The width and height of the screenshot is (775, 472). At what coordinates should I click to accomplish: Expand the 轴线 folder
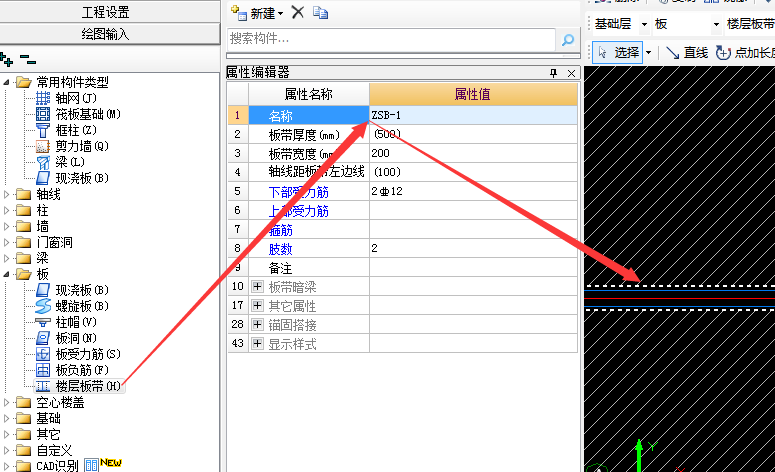pyautogui.click(x=6, y=194)
